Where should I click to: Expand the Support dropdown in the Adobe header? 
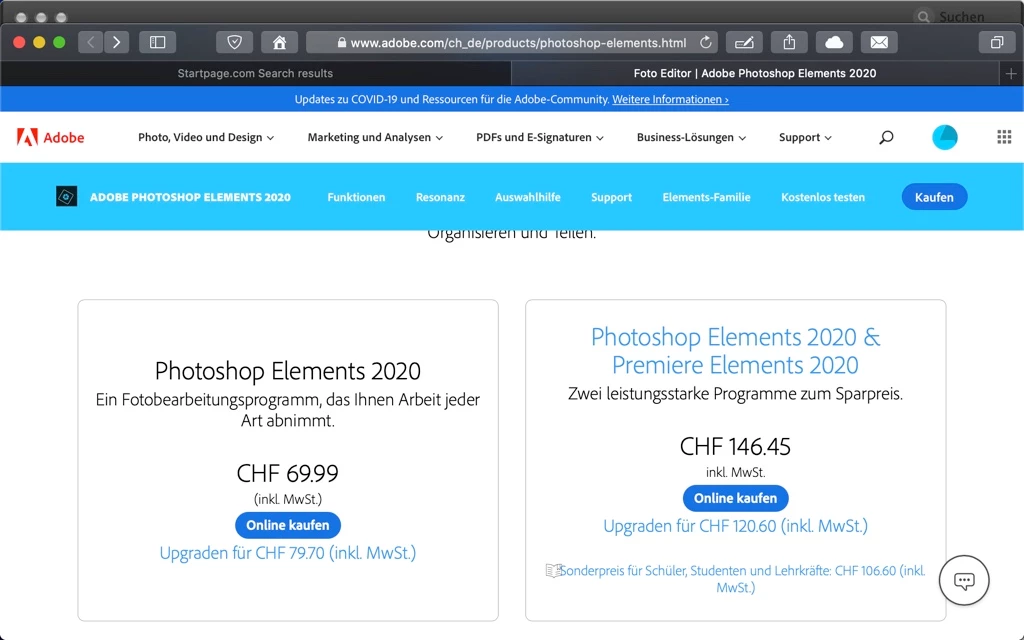click(x=805, y=137)
